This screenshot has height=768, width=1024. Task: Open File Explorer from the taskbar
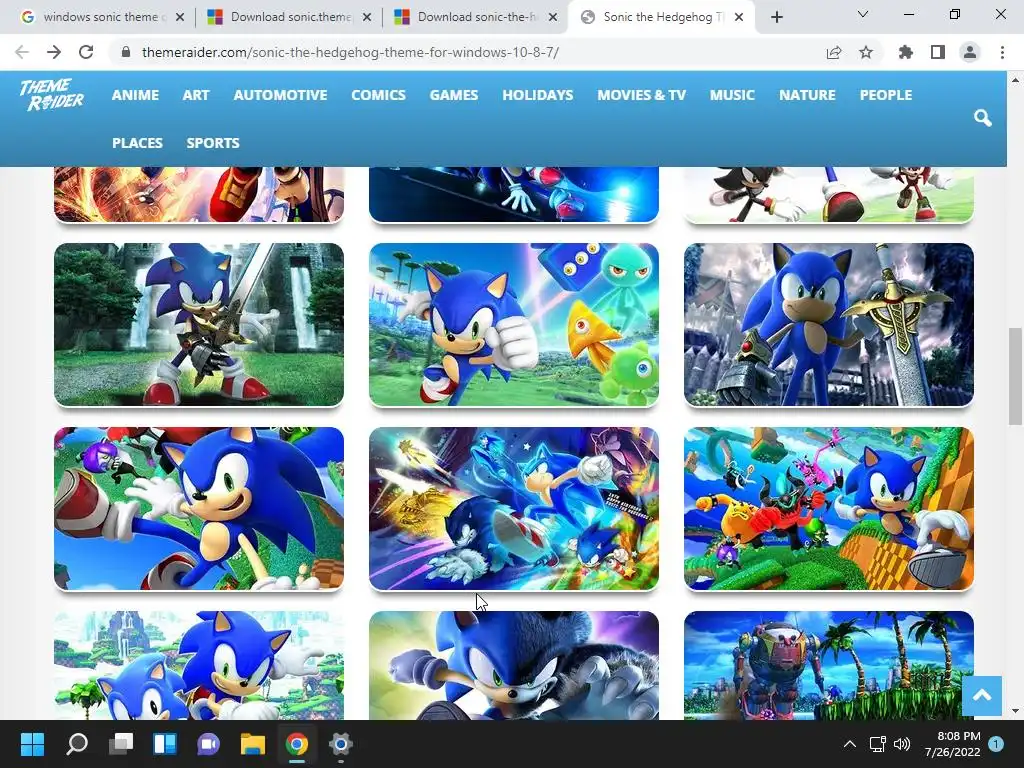tap(252, 744)
